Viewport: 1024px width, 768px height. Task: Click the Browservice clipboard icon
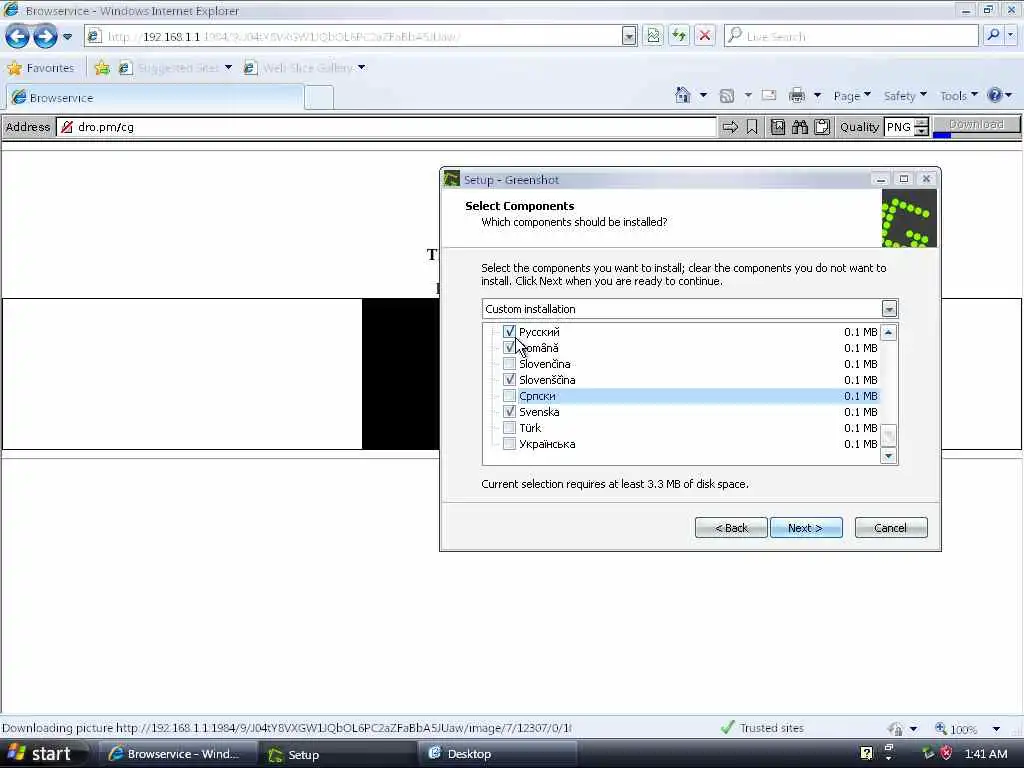[822, 127]
